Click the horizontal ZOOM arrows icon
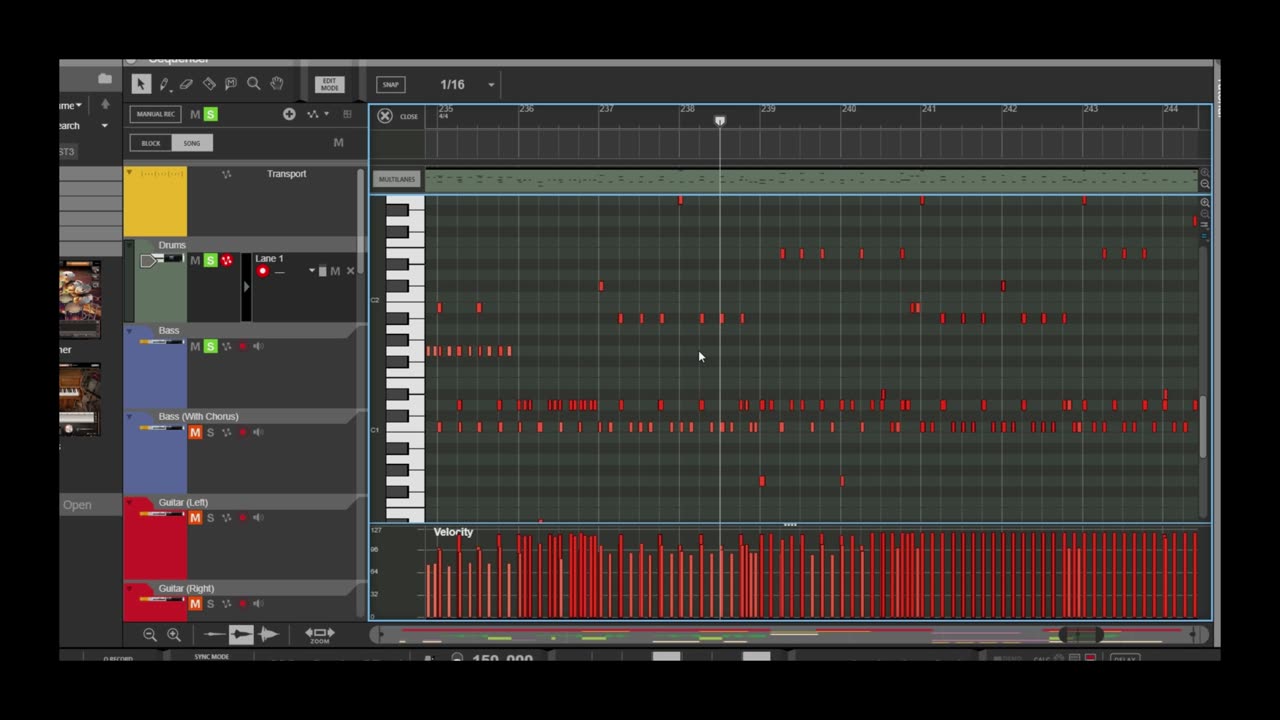This screenshot has width=1280, height=720. coord(320,634)
